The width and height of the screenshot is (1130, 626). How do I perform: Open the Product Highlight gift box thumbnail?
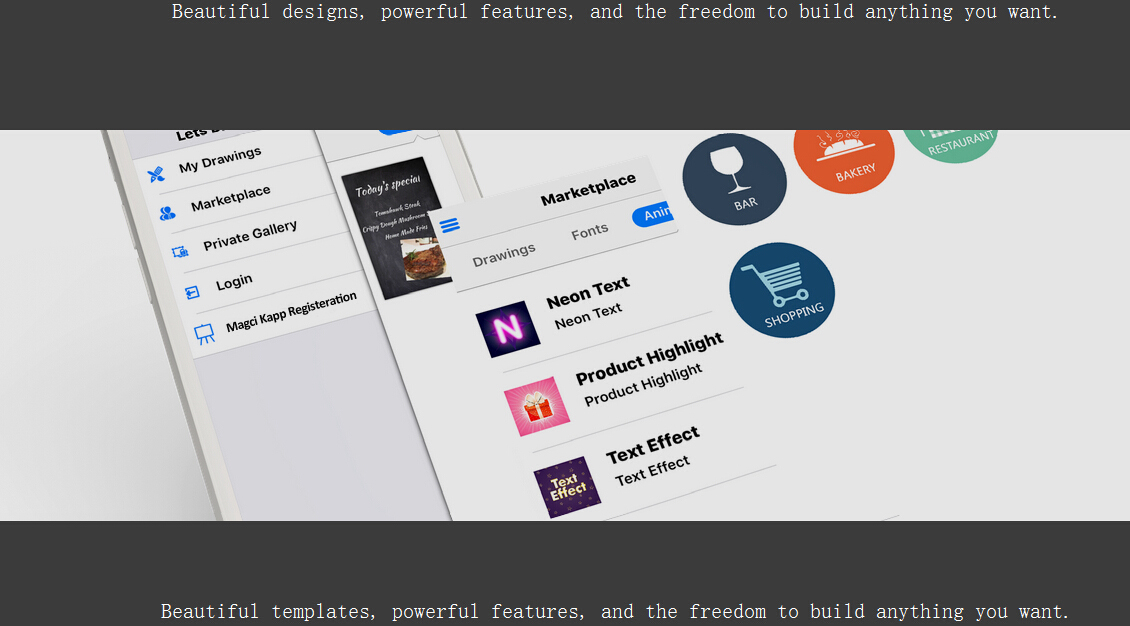(537, 407)
